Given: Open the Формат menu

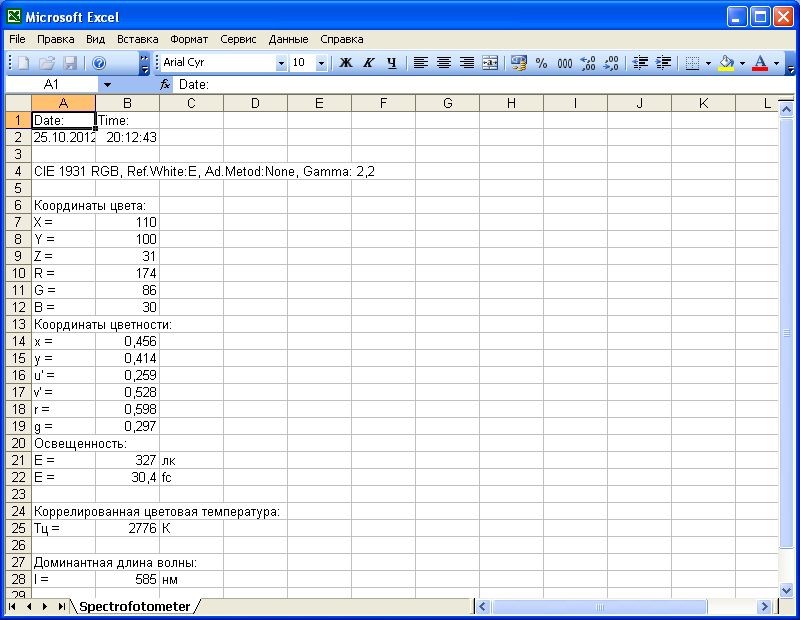Looking at the screenshot, I should click(189, 39).
